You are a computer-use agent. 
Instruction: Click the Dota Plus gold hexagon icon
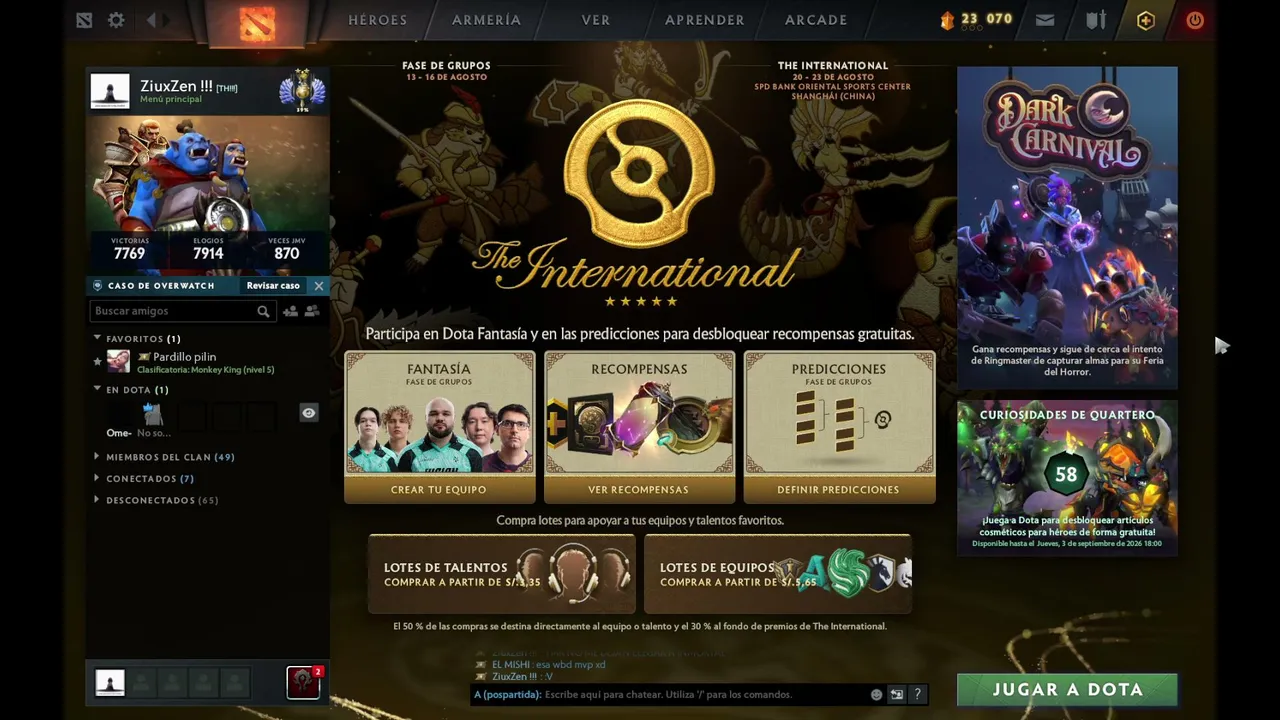pyautogui.click(x=1146, y=20)
